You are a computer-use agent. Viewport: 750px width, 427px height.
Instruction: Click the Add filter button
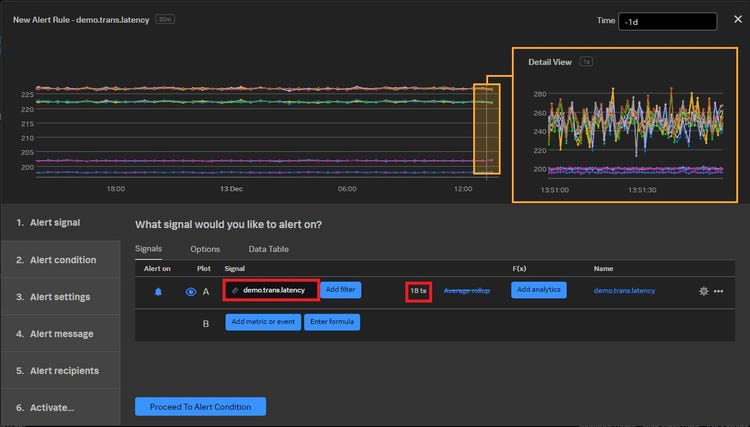coord(341,290)
